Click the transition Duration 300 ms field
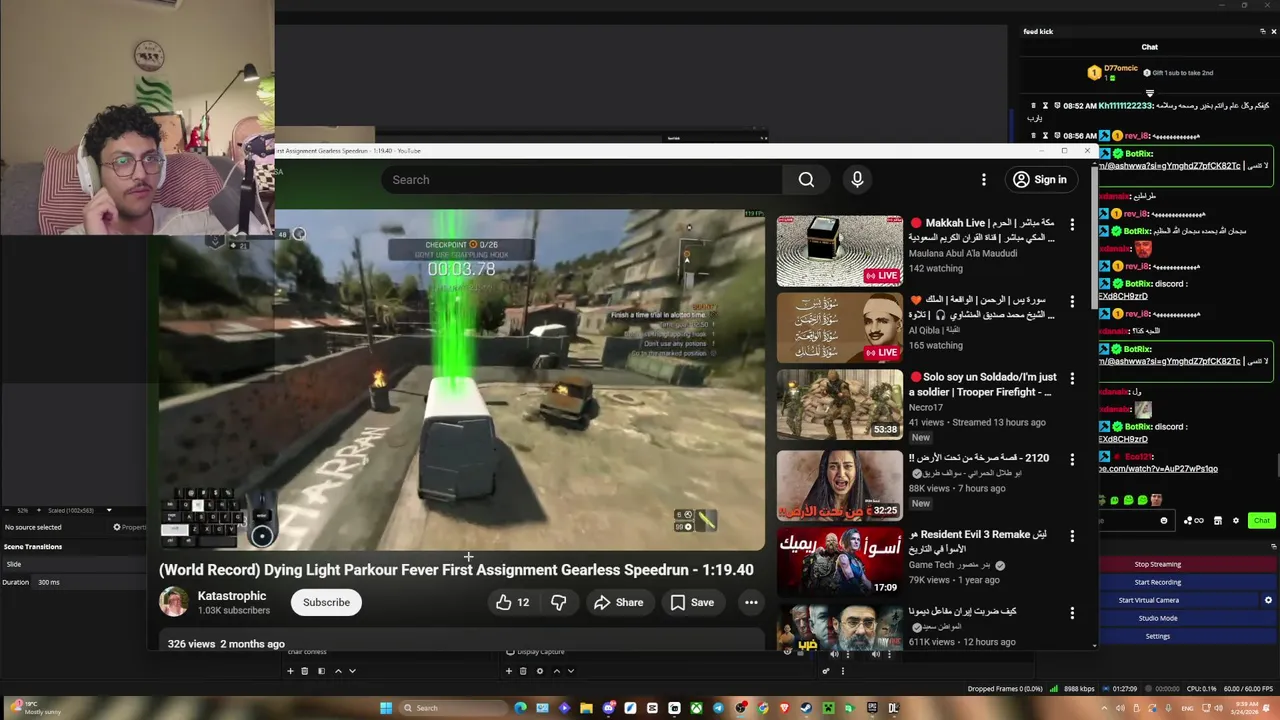The image size is (1280, 720). click(x=90, y=582)
